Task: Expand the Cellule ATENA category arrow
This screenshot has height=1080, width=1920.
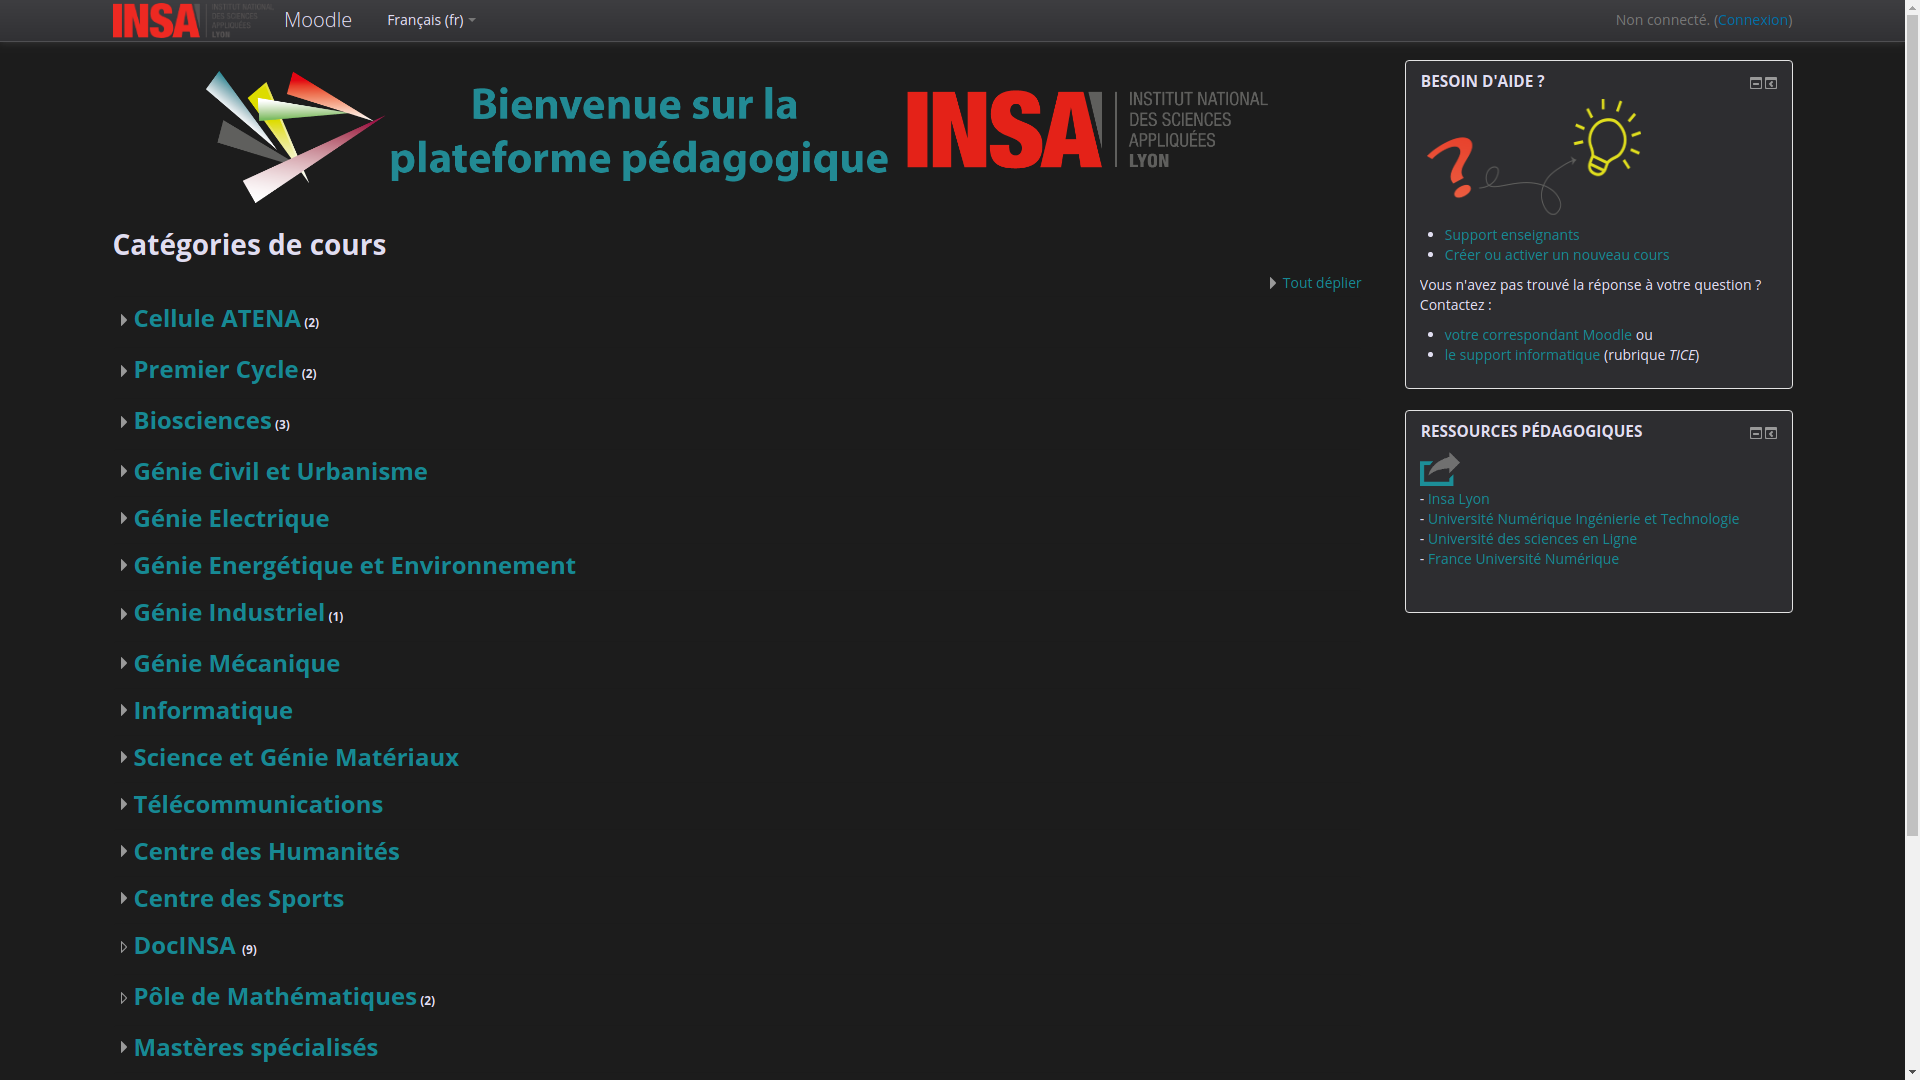Action: click(x=123, y=320)
